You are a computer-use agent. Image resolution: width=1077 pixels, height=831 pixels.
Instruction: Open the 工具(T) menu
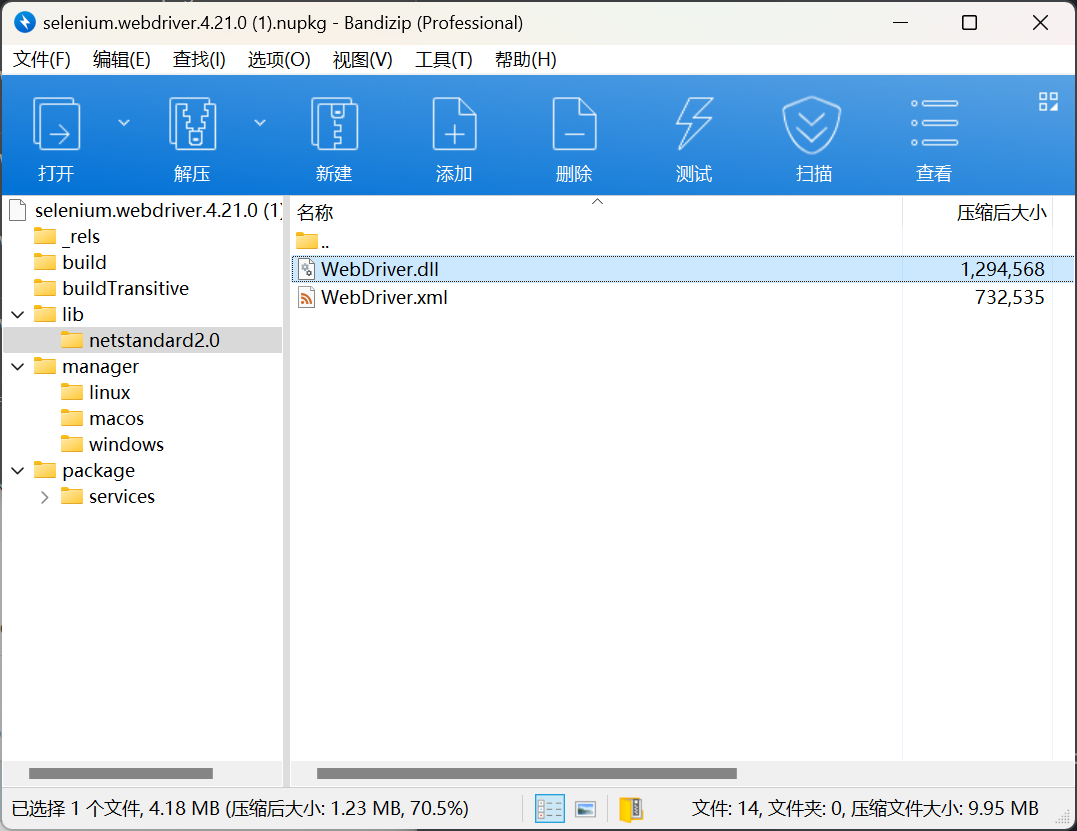point(443,60)
